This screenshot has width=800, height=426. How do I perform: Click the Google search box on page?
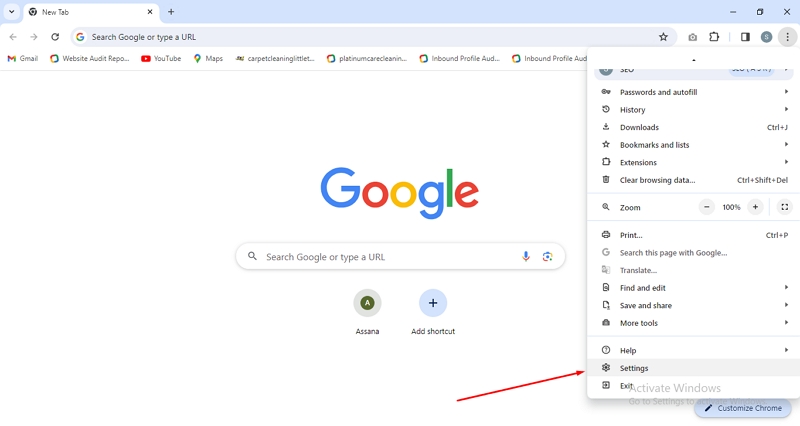[x=400, y=256]
